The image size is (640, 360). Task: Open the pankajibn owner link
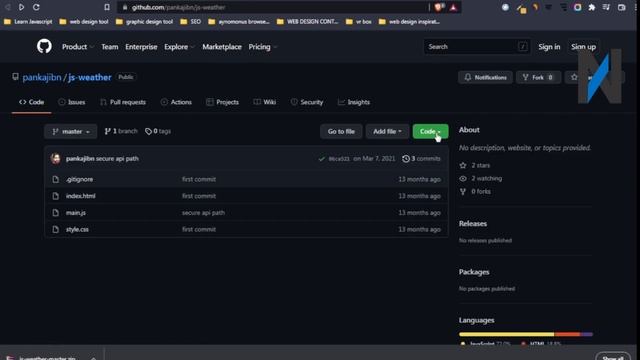click(42, 77)
